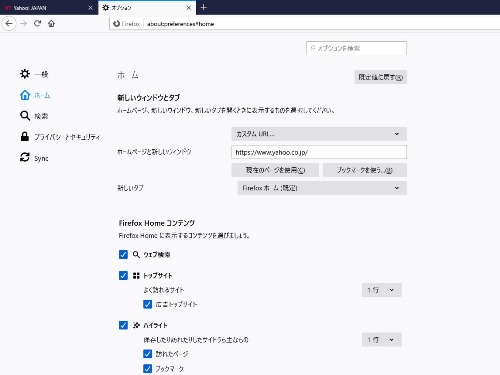Click the sparkle icon beside ハイライト
Image resolution: width=500 pixels, height=375 pixels.
pyautogui.click(x=136, y=325)
